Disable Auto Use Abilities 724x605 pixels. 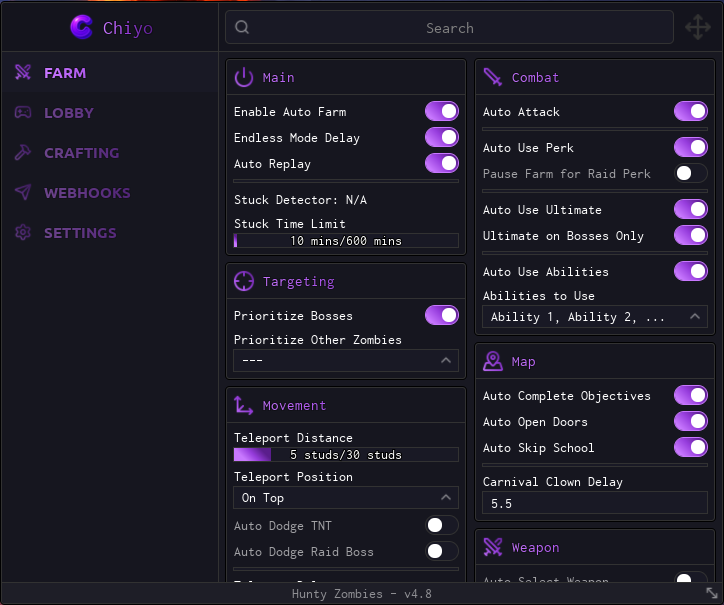(x=691, y=271)
